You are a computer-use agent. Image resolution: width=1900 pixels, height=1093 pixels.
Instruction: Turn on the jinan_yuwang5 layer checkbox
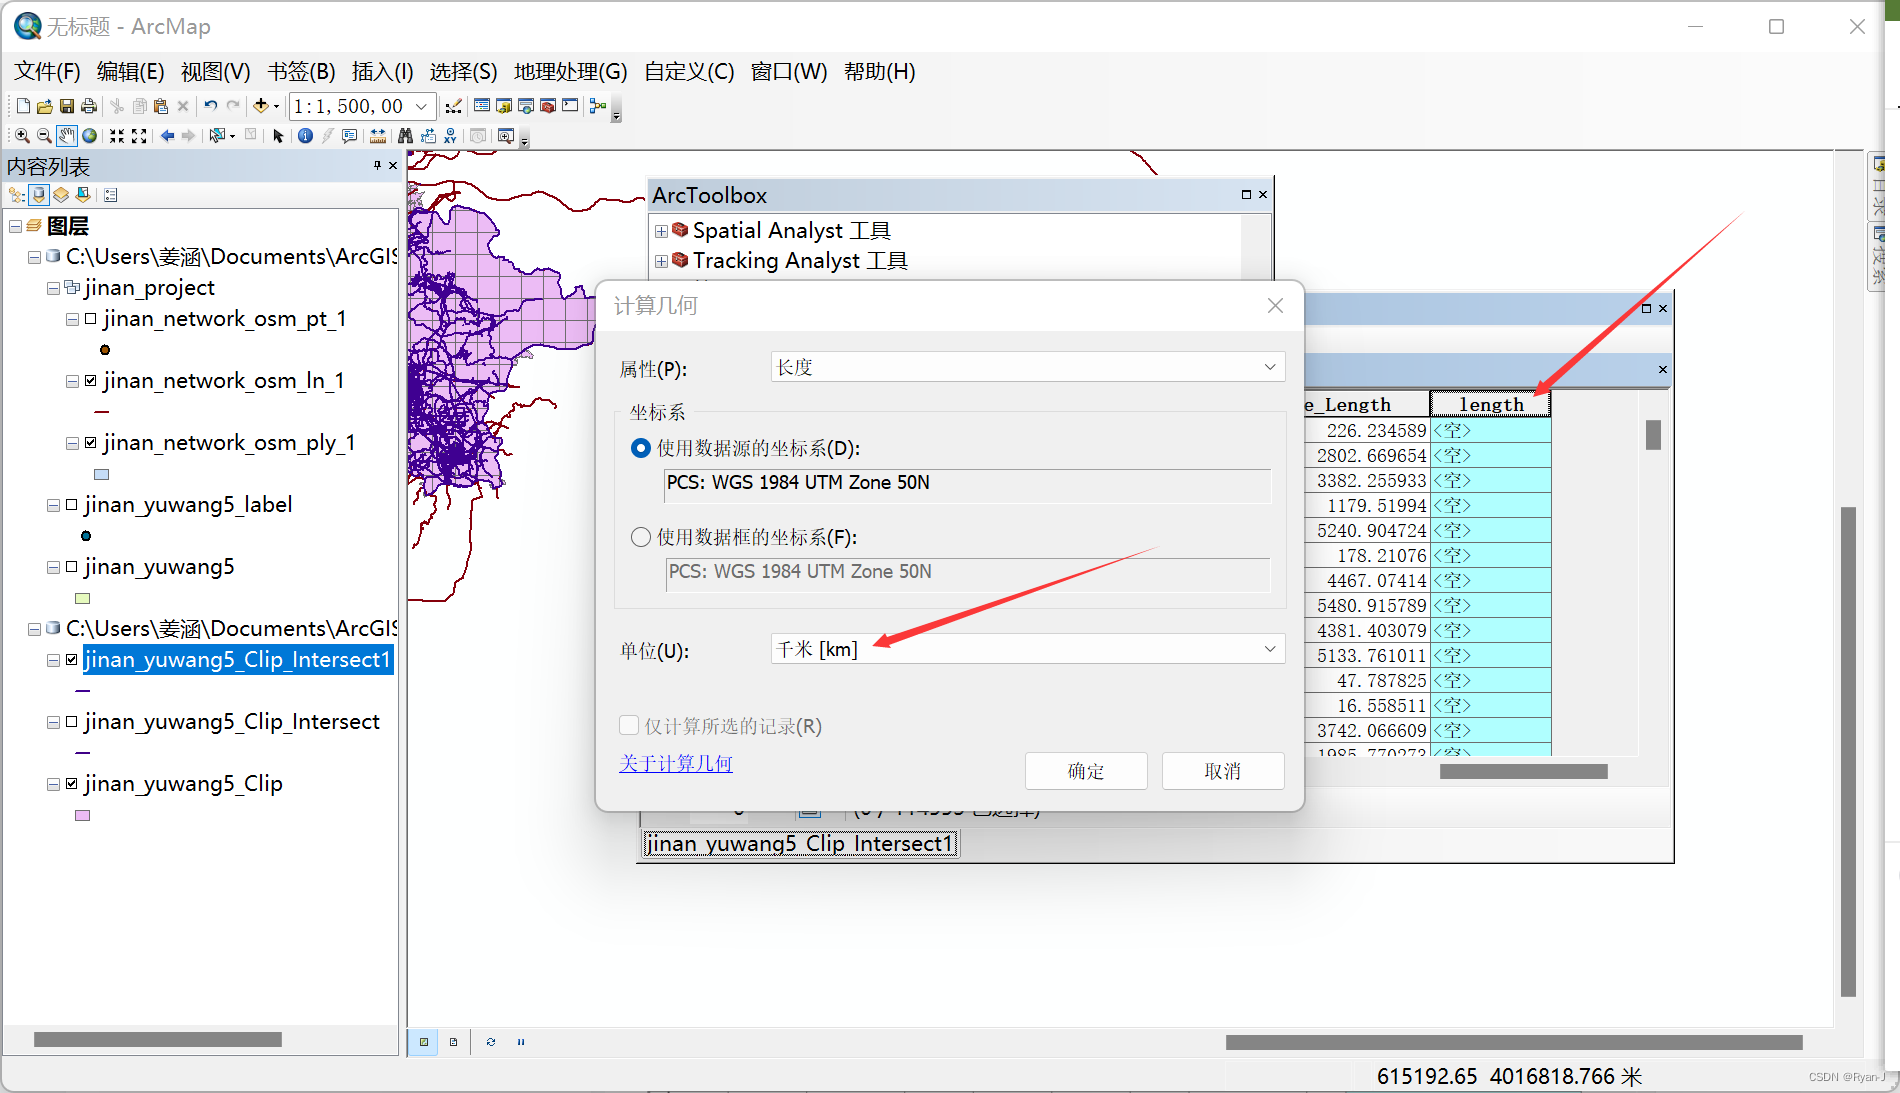tap(72, 567)
